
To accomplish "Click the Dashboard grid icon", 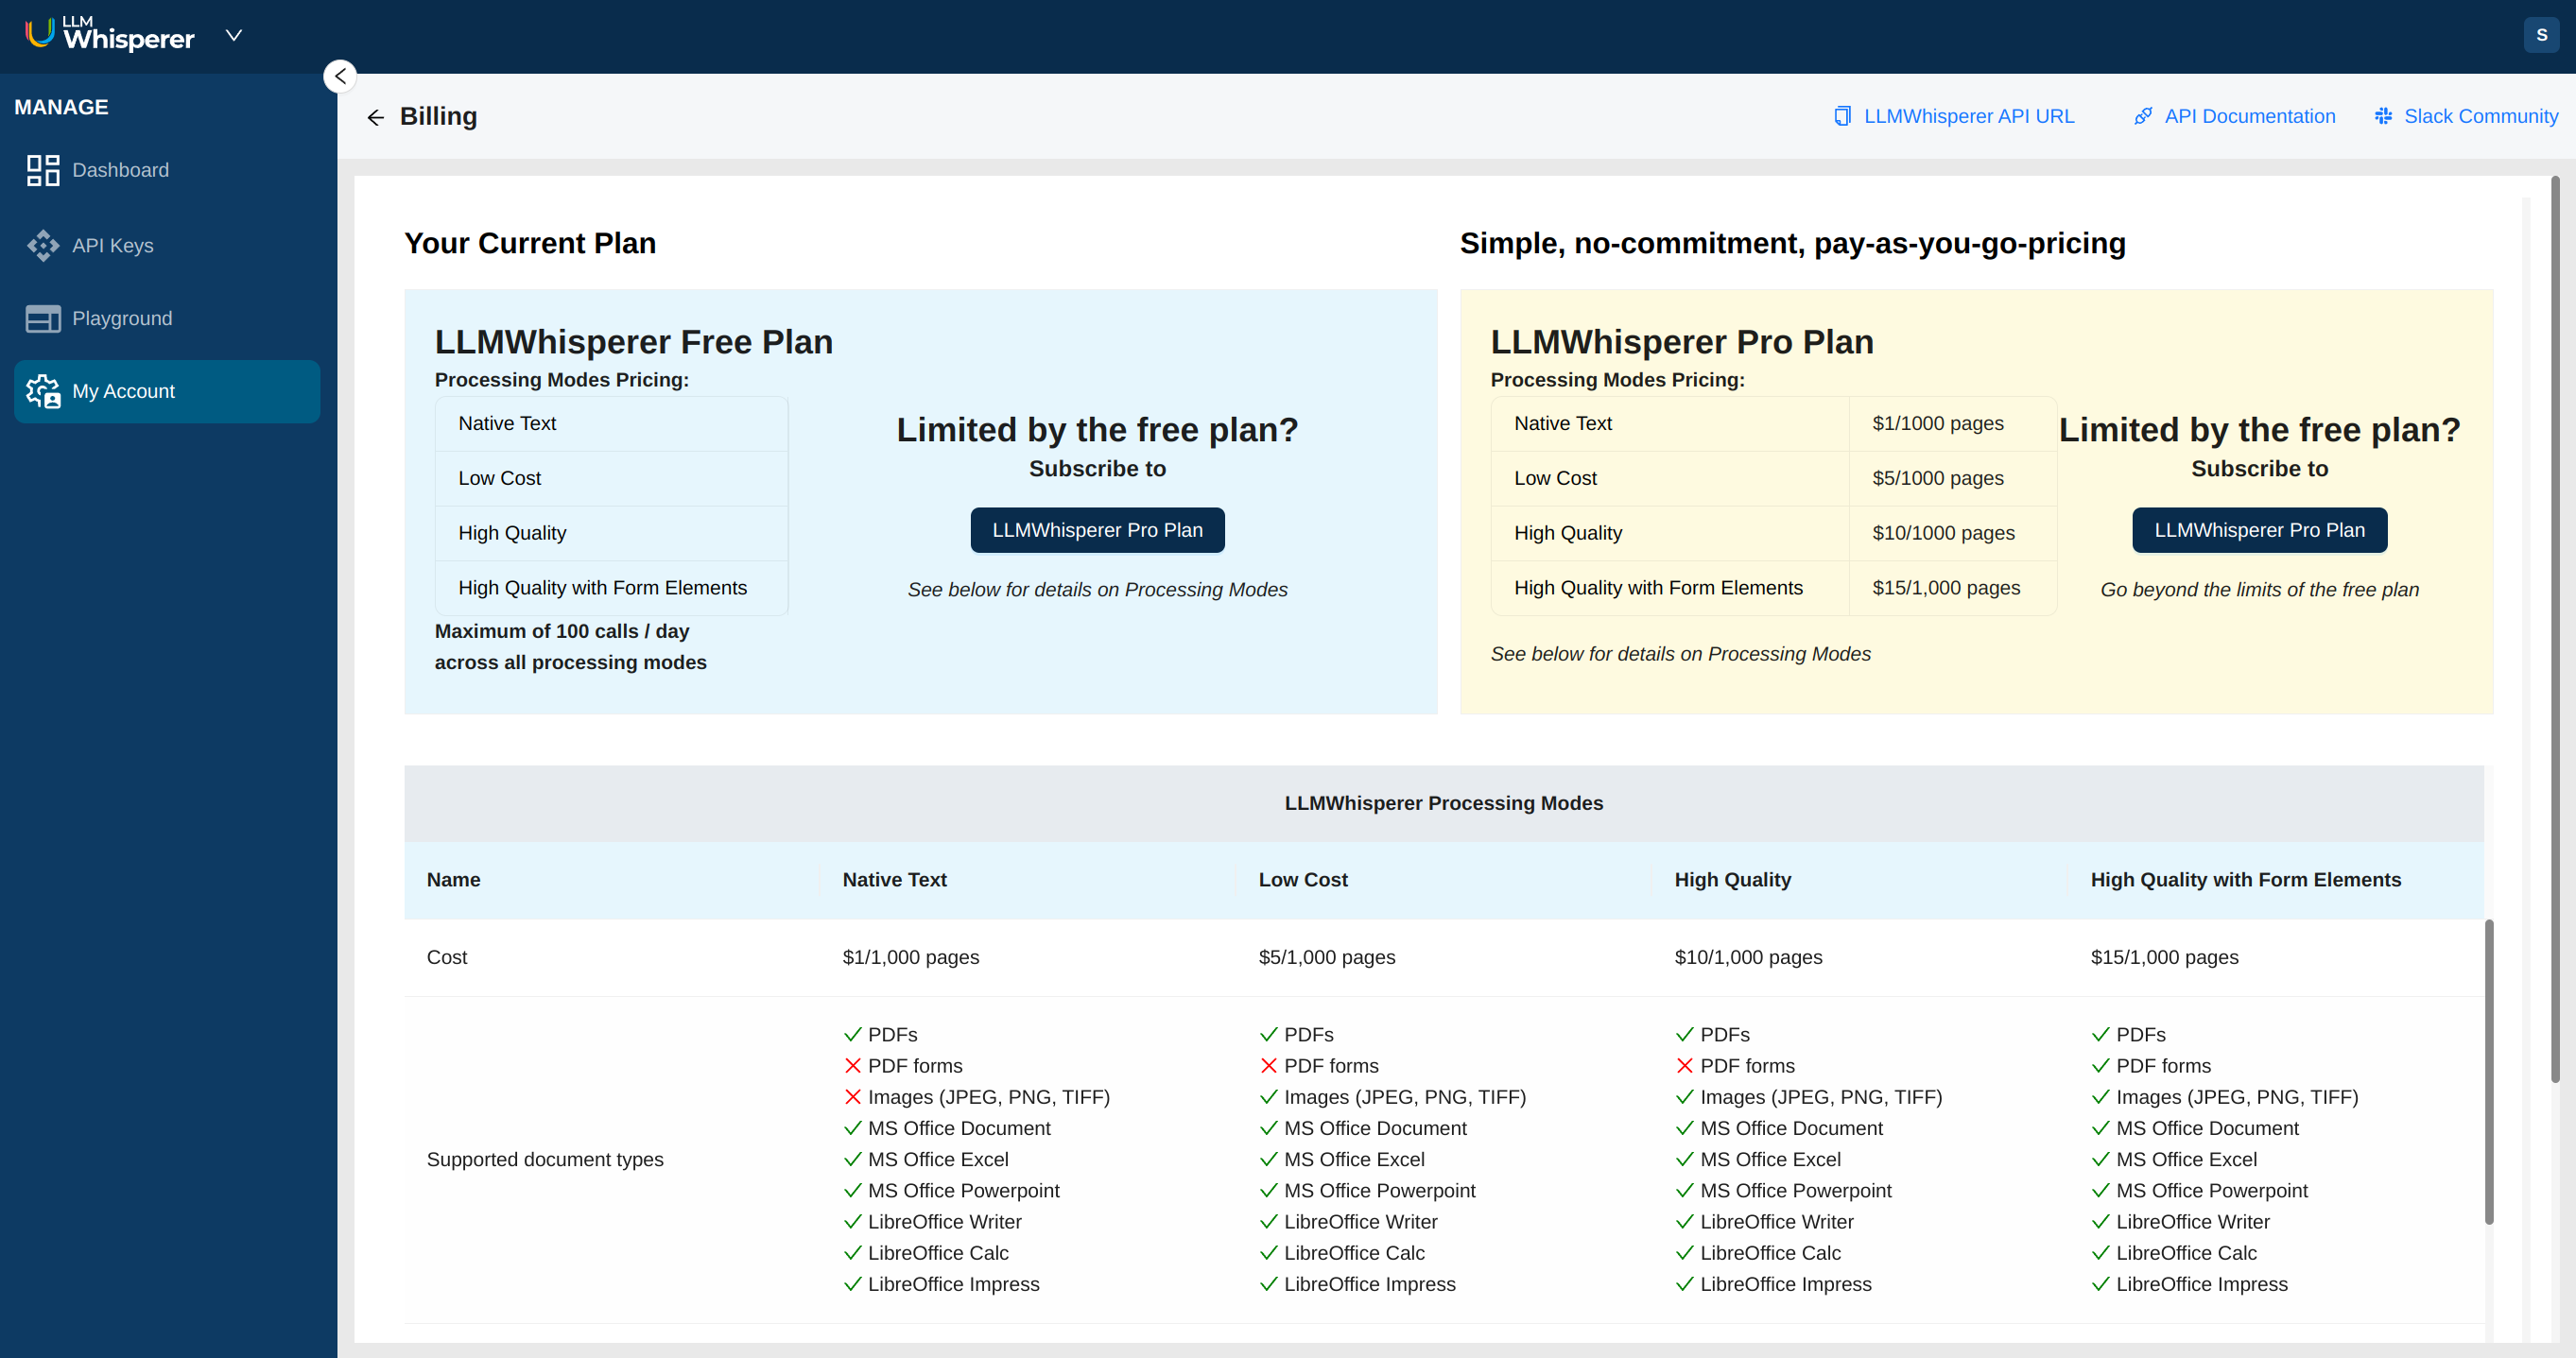I will point(43,170).
